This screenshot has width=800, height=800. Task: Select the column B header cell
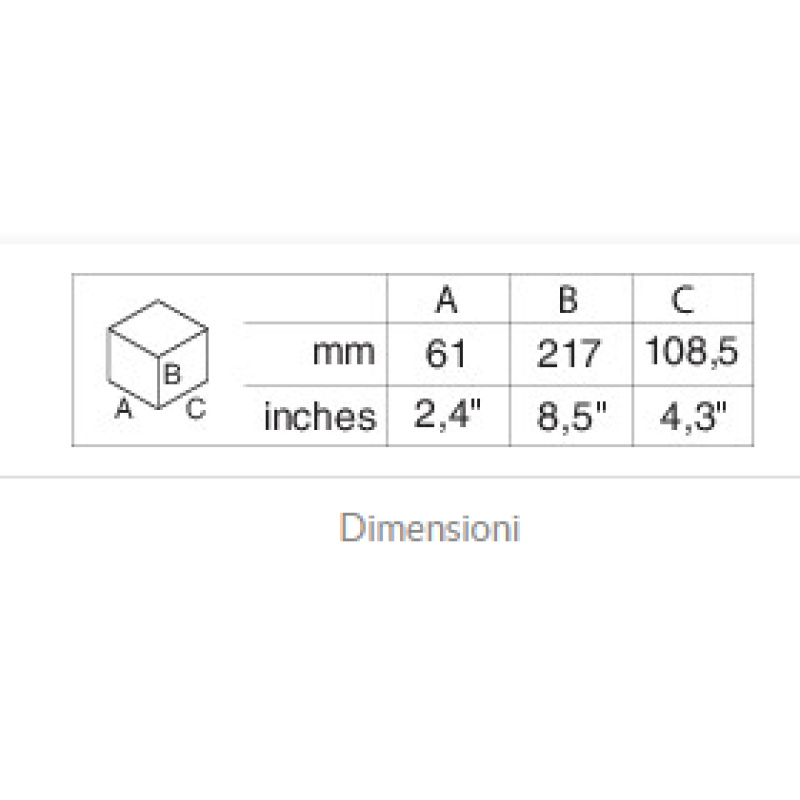pyautogui.click(x=571, y=300)
